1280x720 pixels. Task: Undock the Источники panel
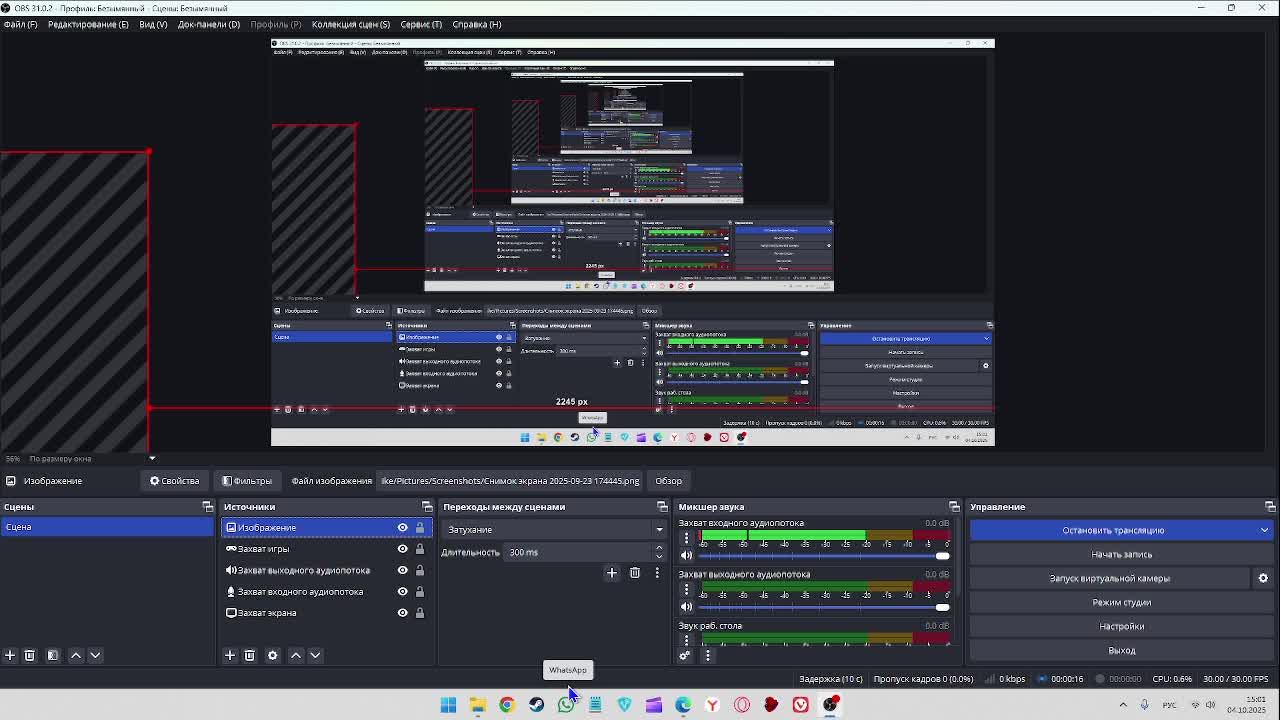pos(427,507)
